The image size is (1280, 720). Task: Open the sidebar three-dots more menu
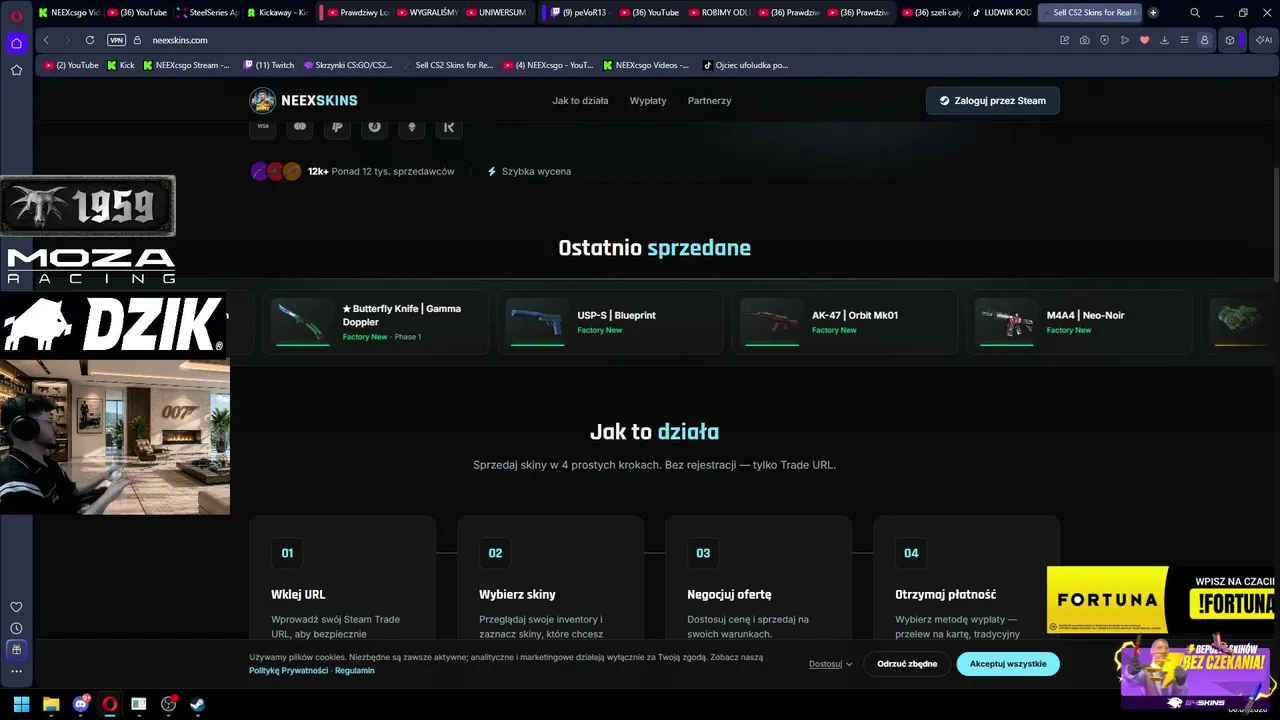pyautogui.click(x=16, y=671)
